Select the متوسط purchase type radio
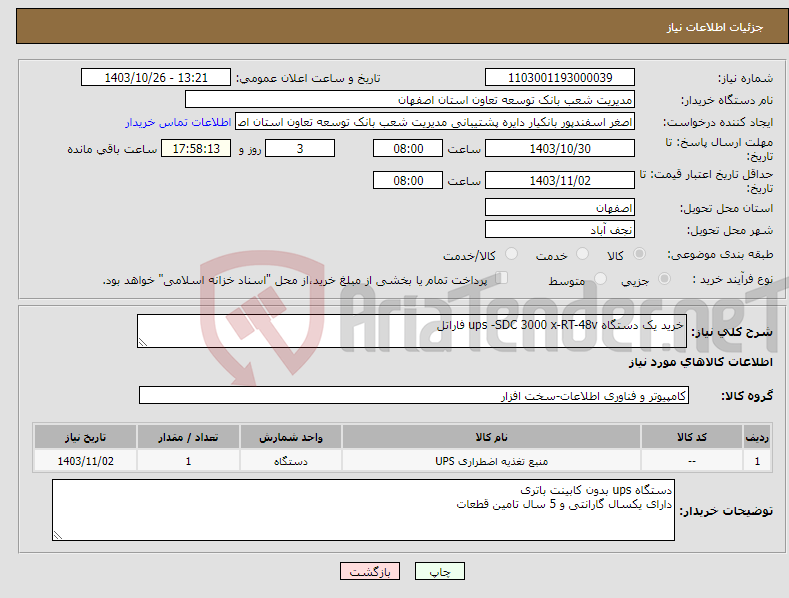789x598 pixels. click(x=600, y=278)
